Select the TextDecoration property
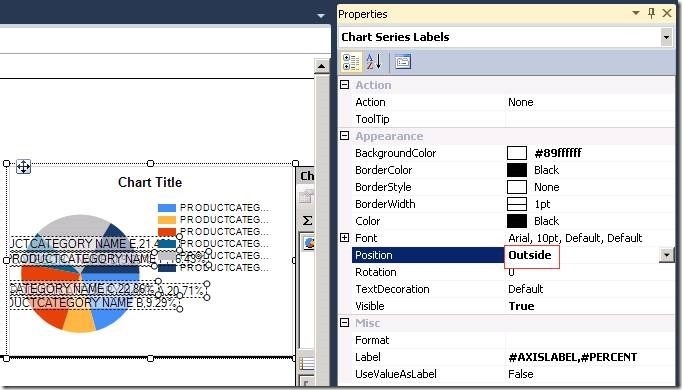 pyautogui.click(x=392, y=289)
